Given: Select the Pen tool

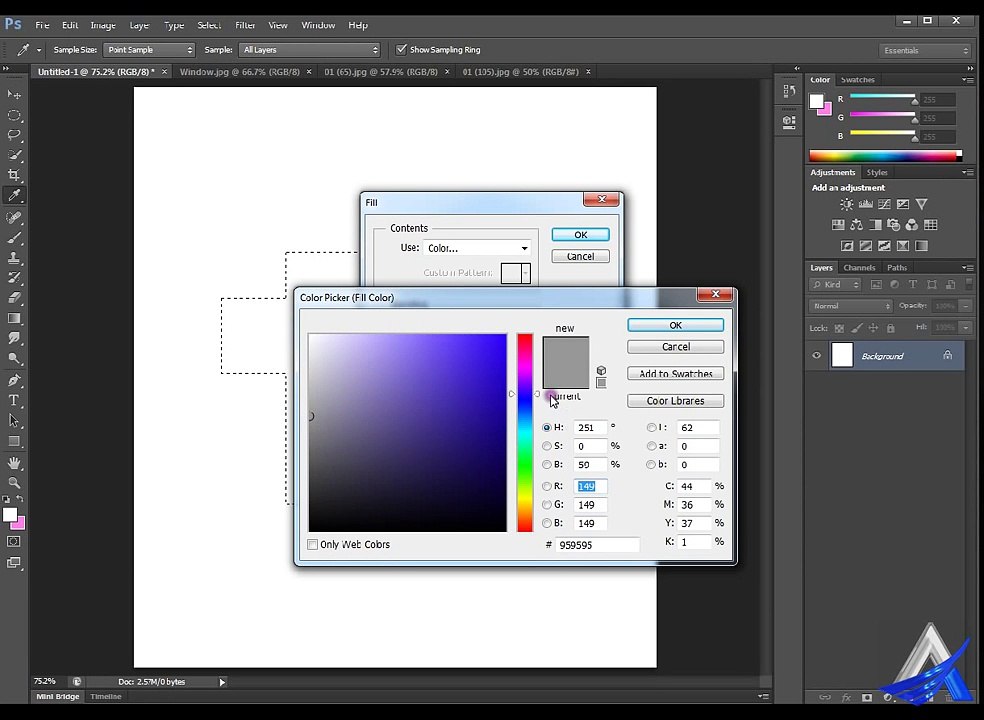Looking at the screenshot, I should coord(14,380).
